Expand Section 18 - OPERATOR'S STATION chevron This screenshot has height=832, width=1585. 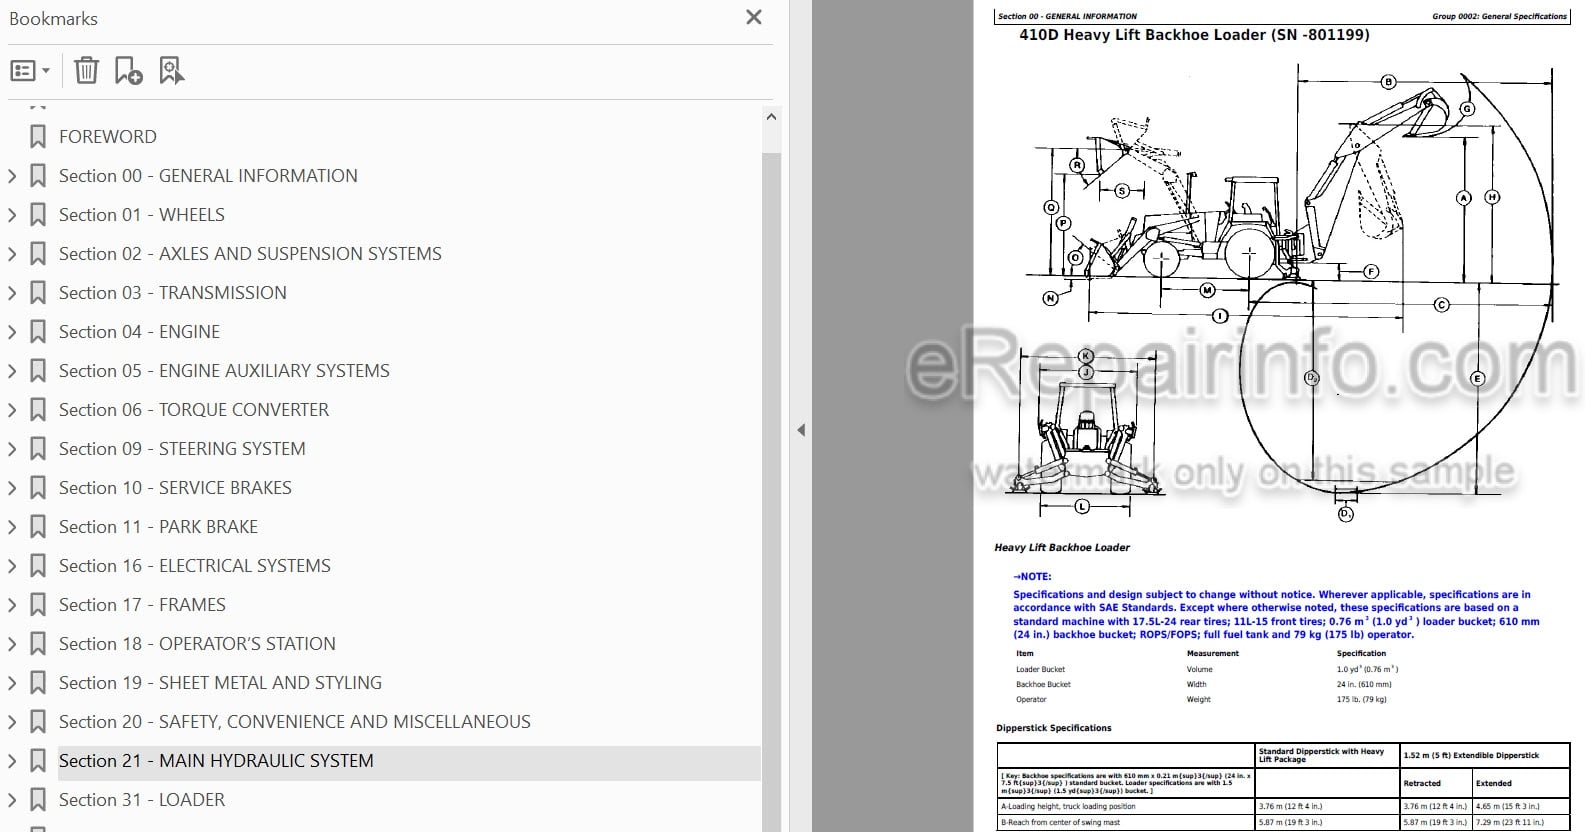(12, 644)
